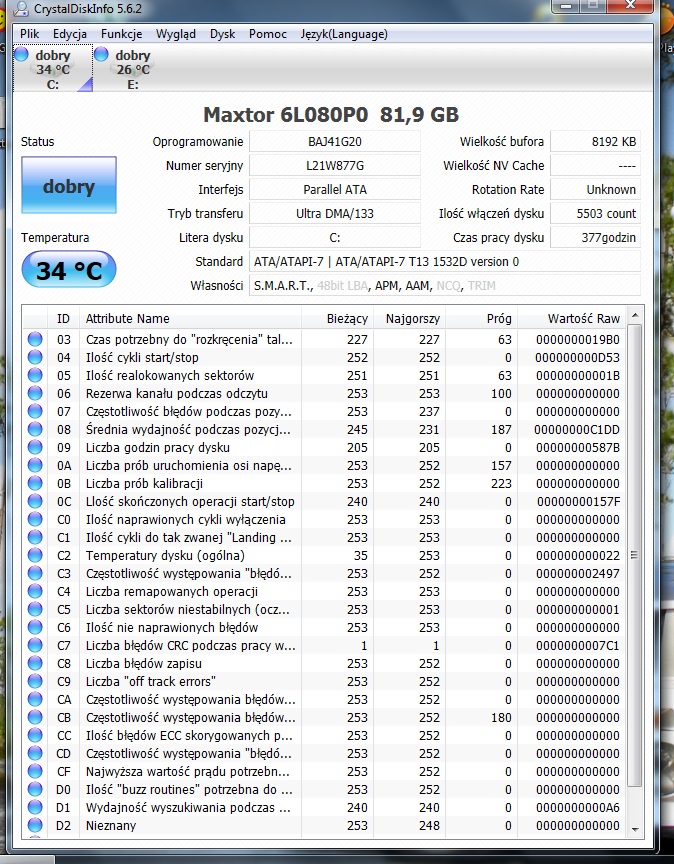Click the status orb of attribute CB

[35, 717]
